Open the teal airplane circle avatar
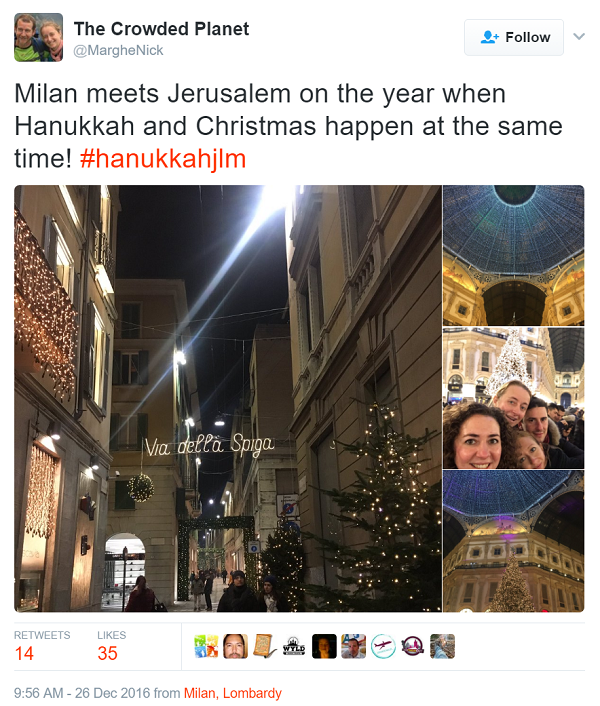The height and width of the screenshot is (706, 600). point(383,646)
